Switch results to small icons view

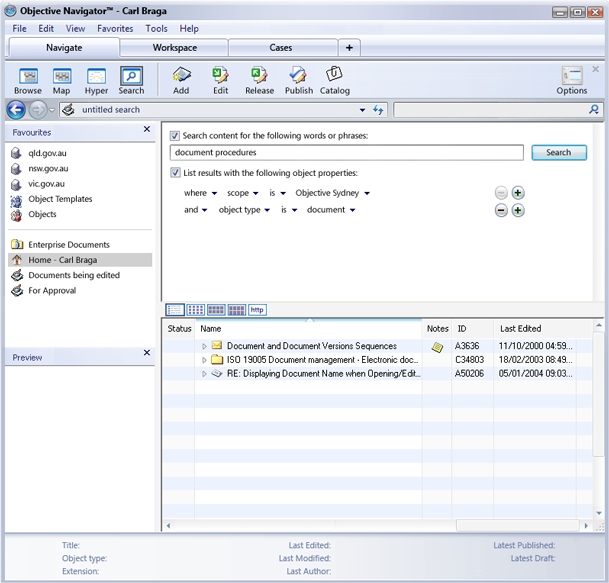click(x=195, y=310)
